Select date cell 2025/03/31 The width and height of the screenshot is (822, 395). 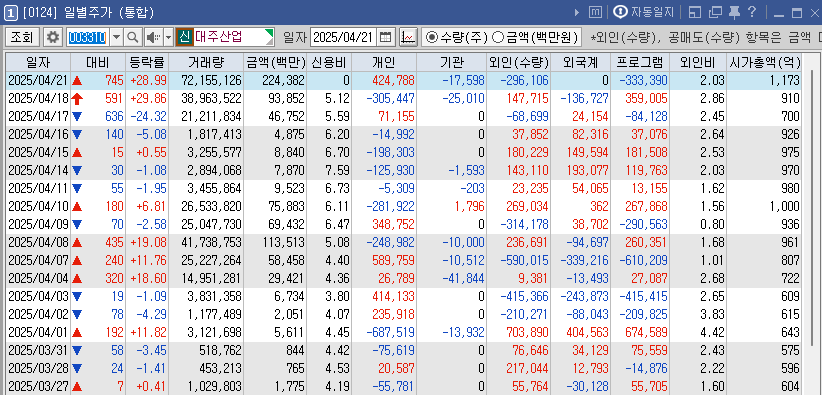tap(38, 351)
